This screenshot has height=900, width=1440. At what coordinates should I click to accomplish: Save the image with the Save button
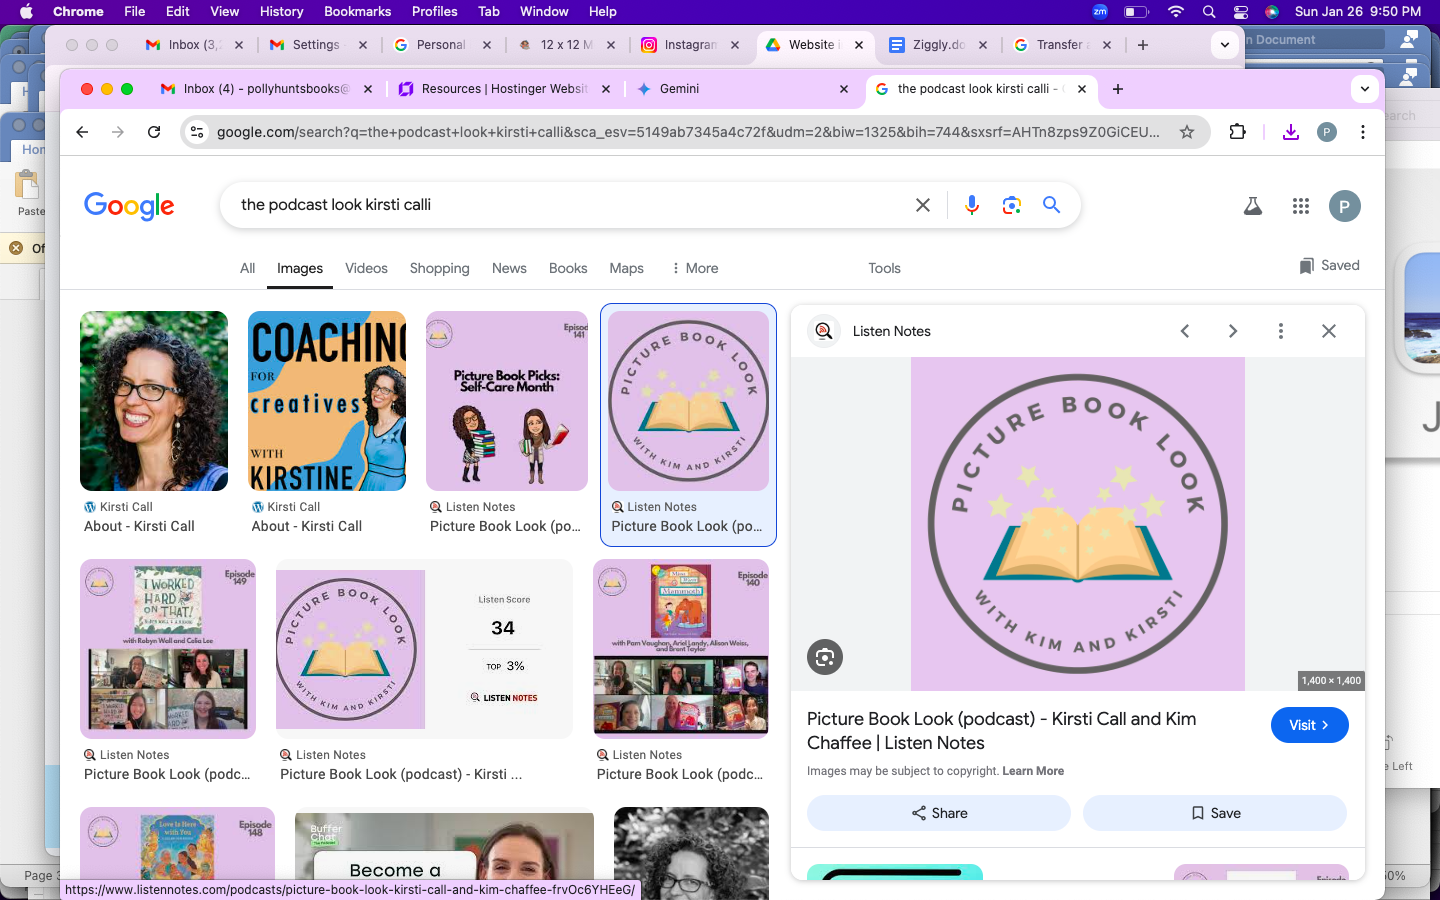point(1215,813)
